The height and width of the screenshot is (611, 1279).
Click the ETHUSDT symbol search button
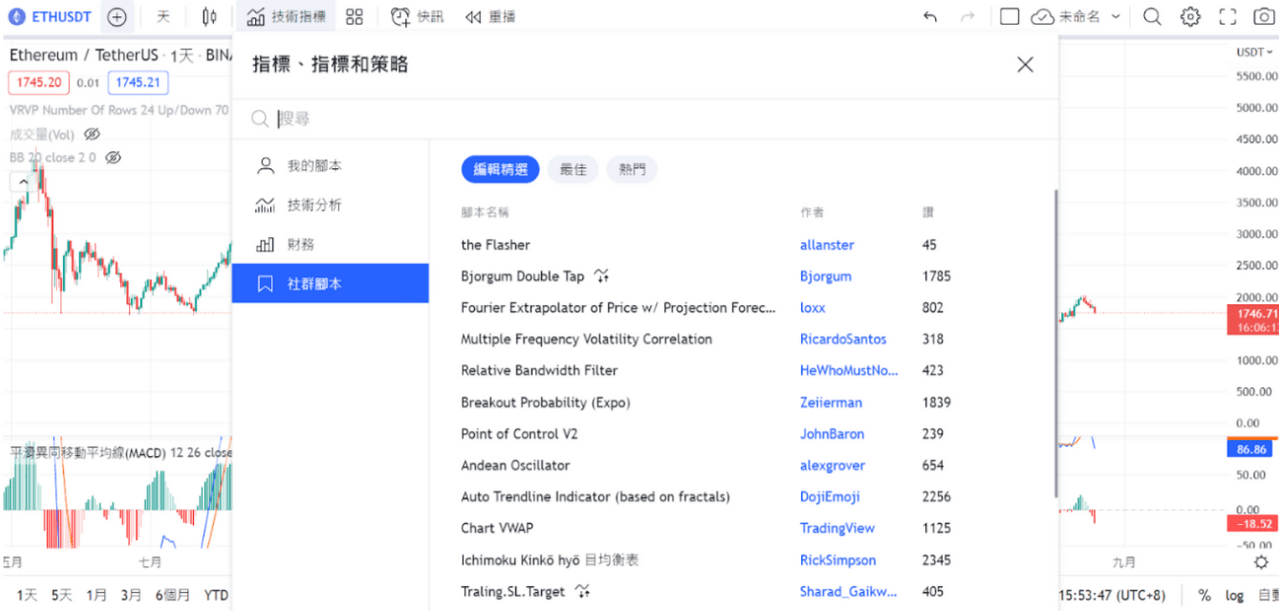pyautogui.click(x=49, y=17)
